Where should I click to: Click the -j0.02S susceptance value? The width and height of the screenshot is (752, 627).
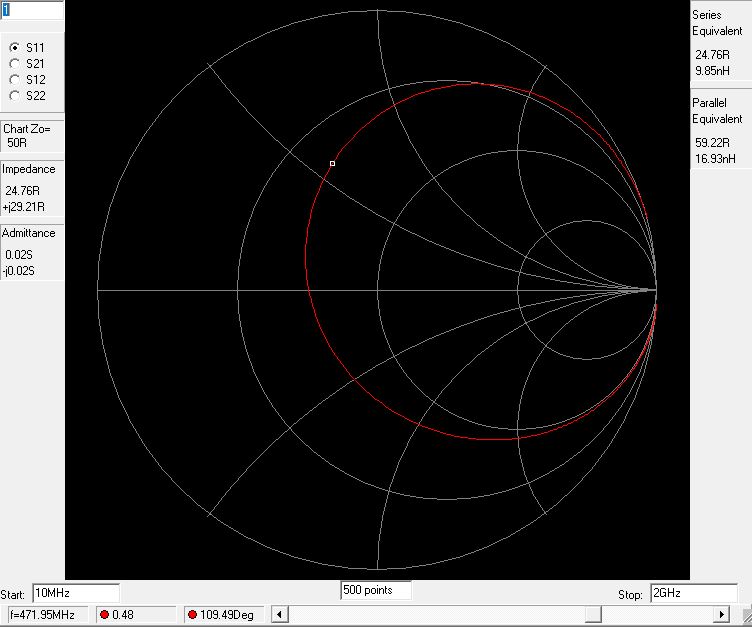pyautogui.click(x=18, y=271)
